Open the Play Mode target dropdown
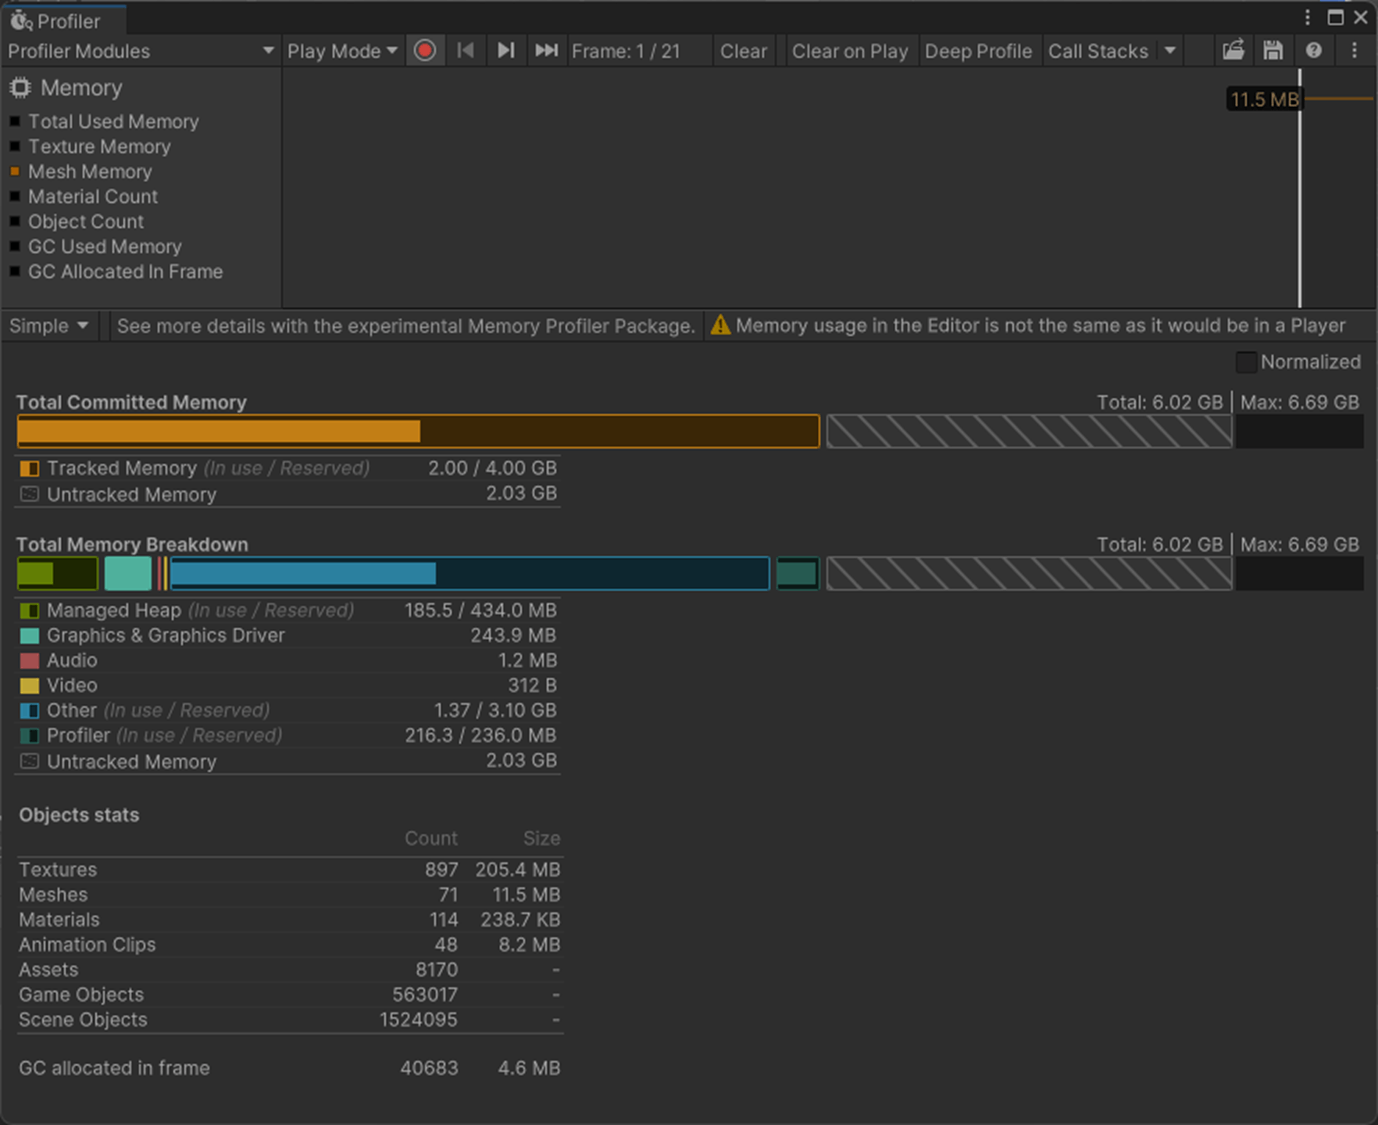The image size is (1378, 1125). coord(342,51)
